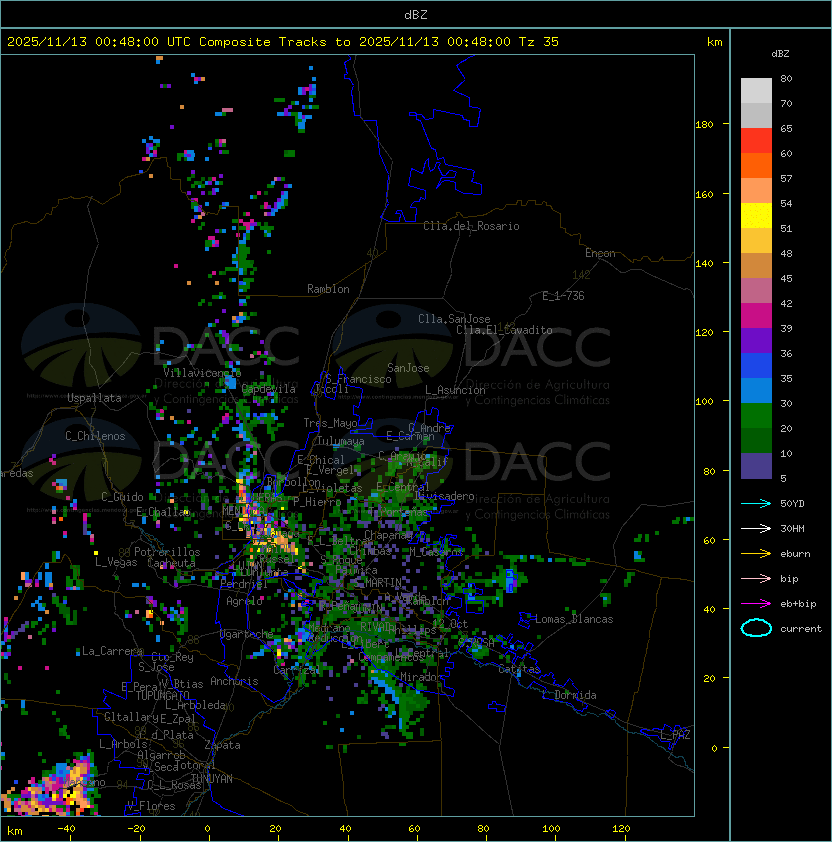
Task: Click the cyan 50YD arrow in legend
Action: click(756, 503)
